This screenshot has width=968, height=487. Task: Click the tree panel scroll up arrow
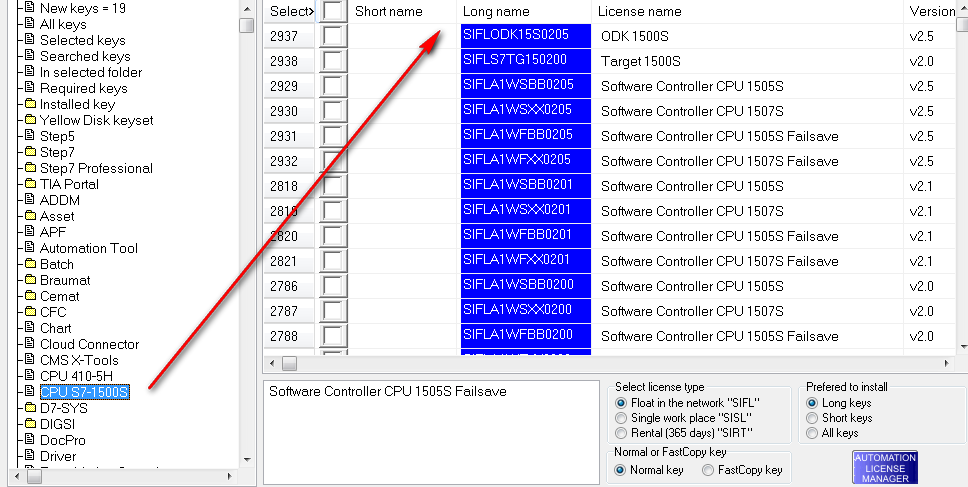pos(247,8)
